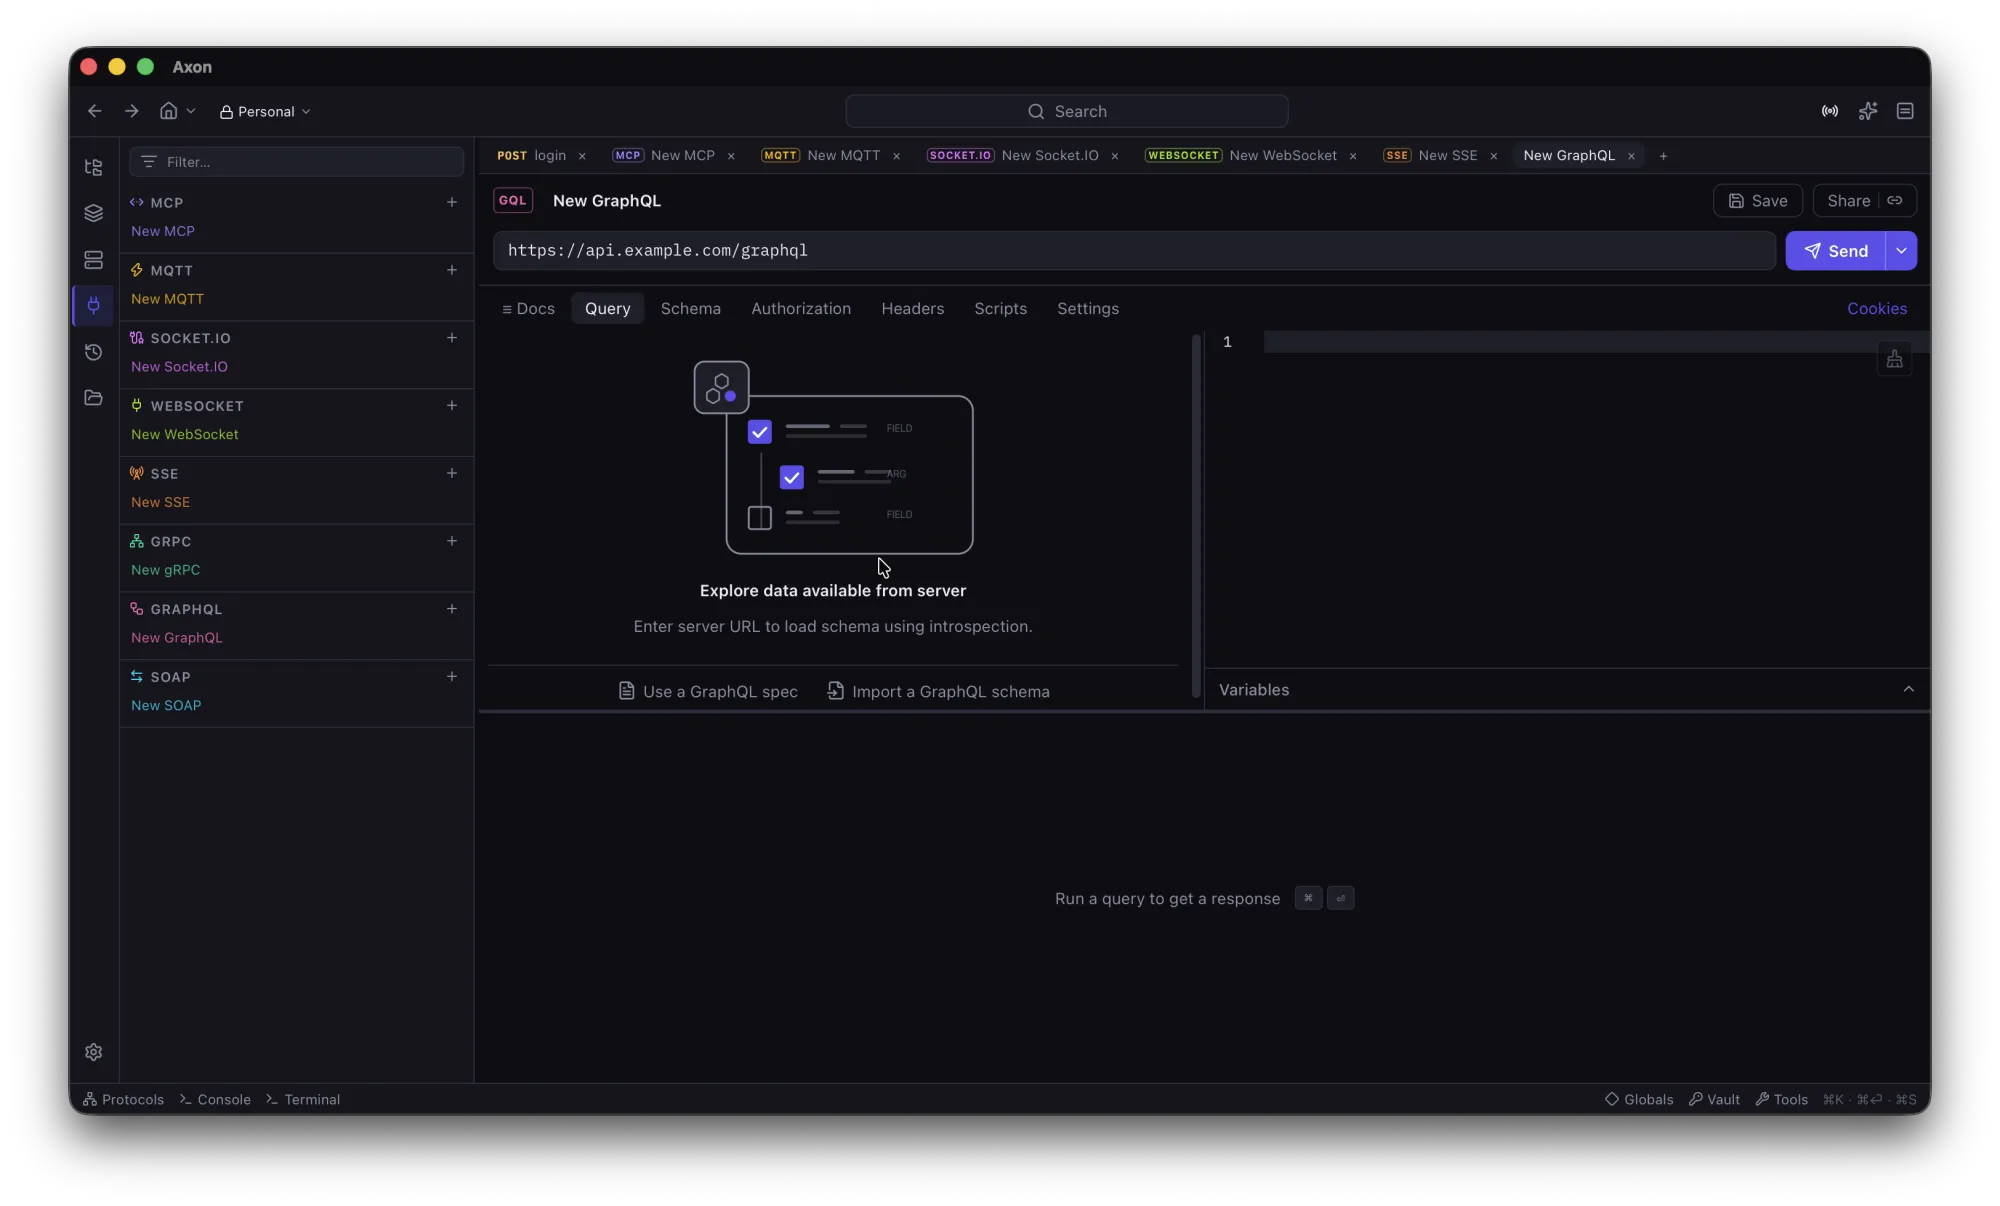Viewport: 2000px width, 1206px height.
Task: Switch to the Authorization tab
Action: (801, 308)
